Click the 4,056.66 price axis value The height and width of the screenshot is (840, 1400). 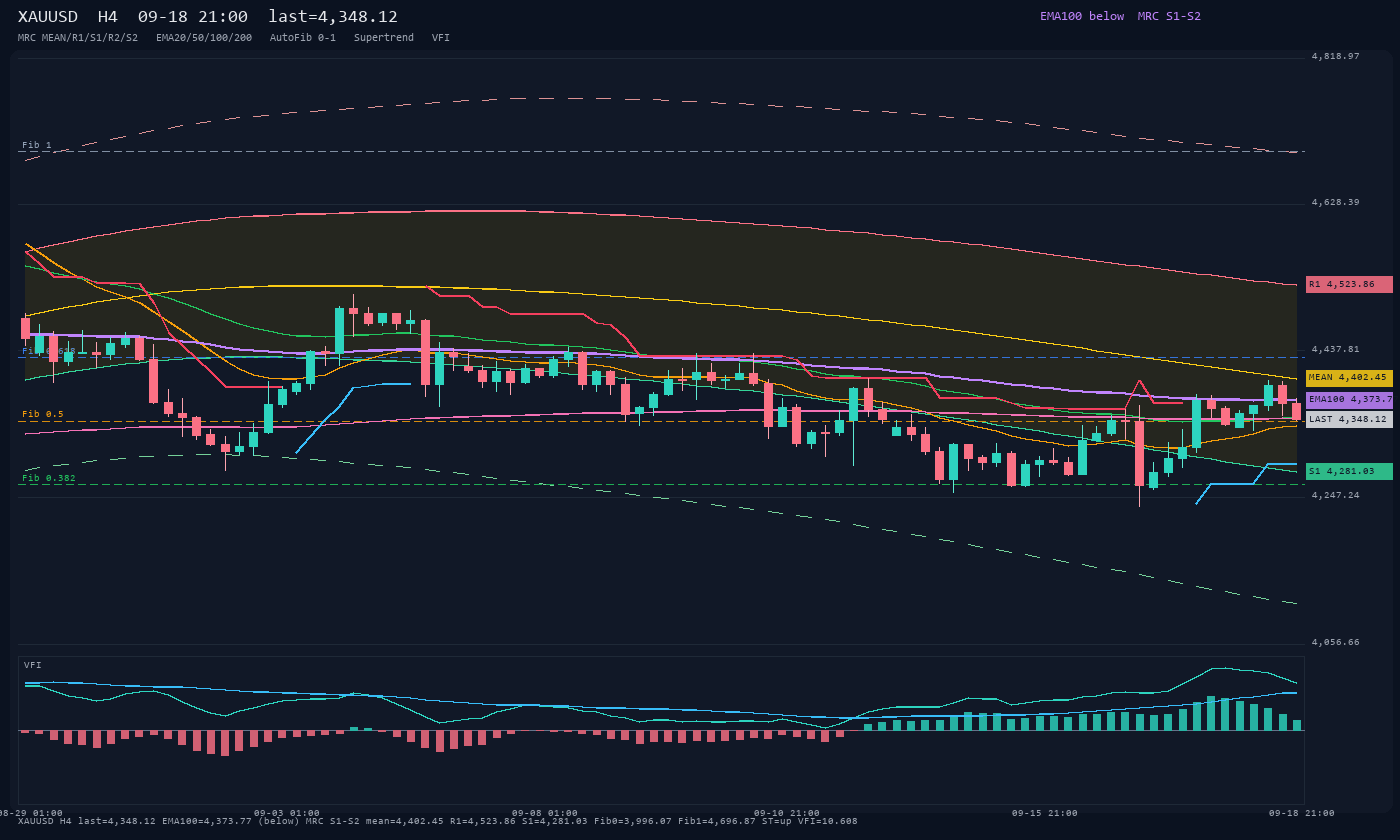(x=1336, y=642)
